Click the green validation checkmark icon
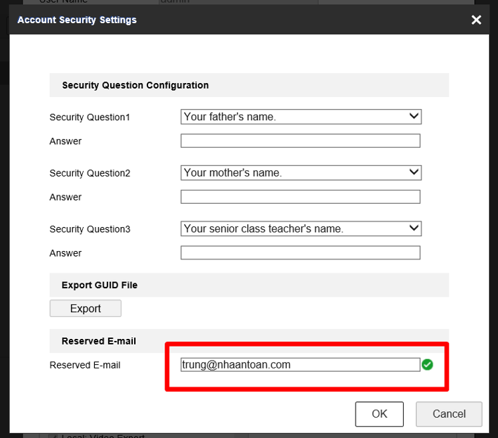Image resolution: width=498 pixels, height=438 pixels. [x=427, y=365]
